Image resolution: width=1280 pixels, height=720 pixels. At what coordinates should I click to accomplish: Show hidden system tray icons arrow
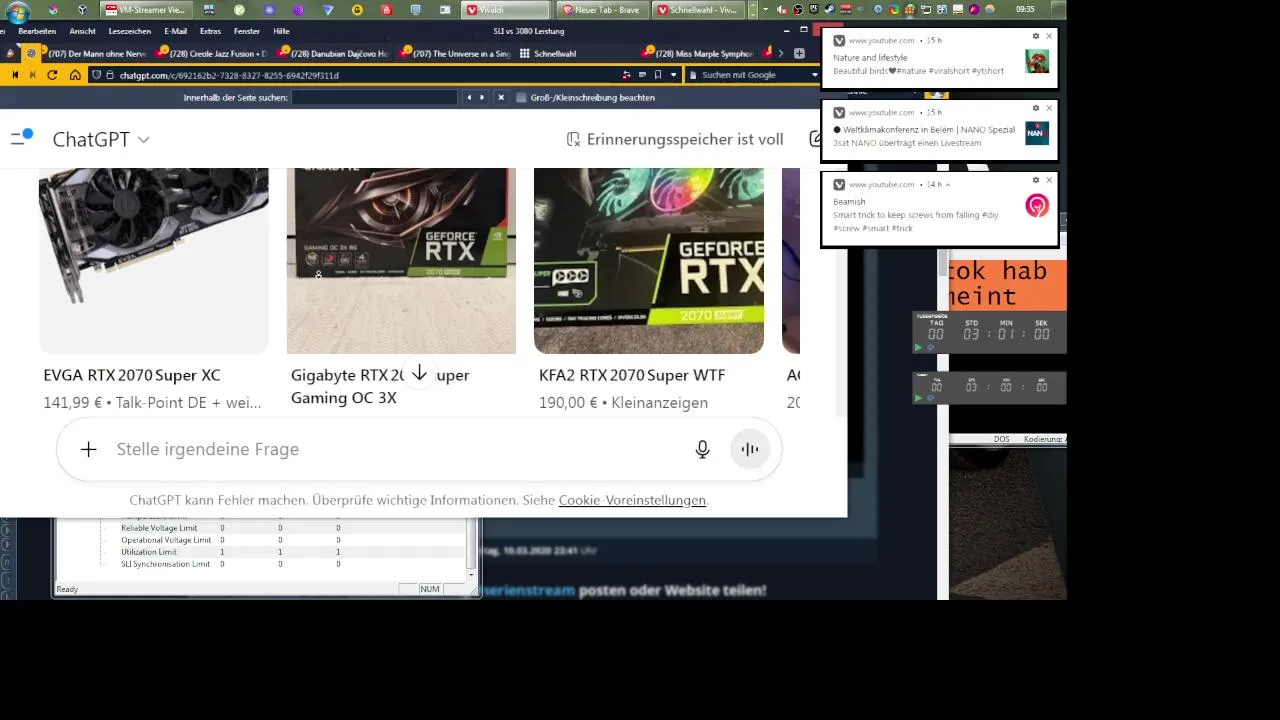765,9
